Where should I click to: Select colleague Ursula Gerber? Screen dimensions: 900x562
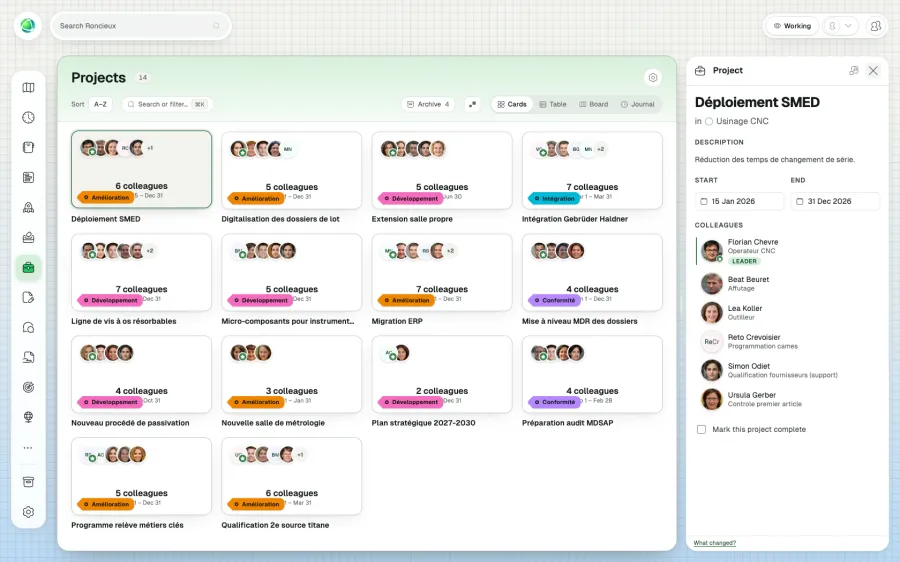(x=787, y=399)
